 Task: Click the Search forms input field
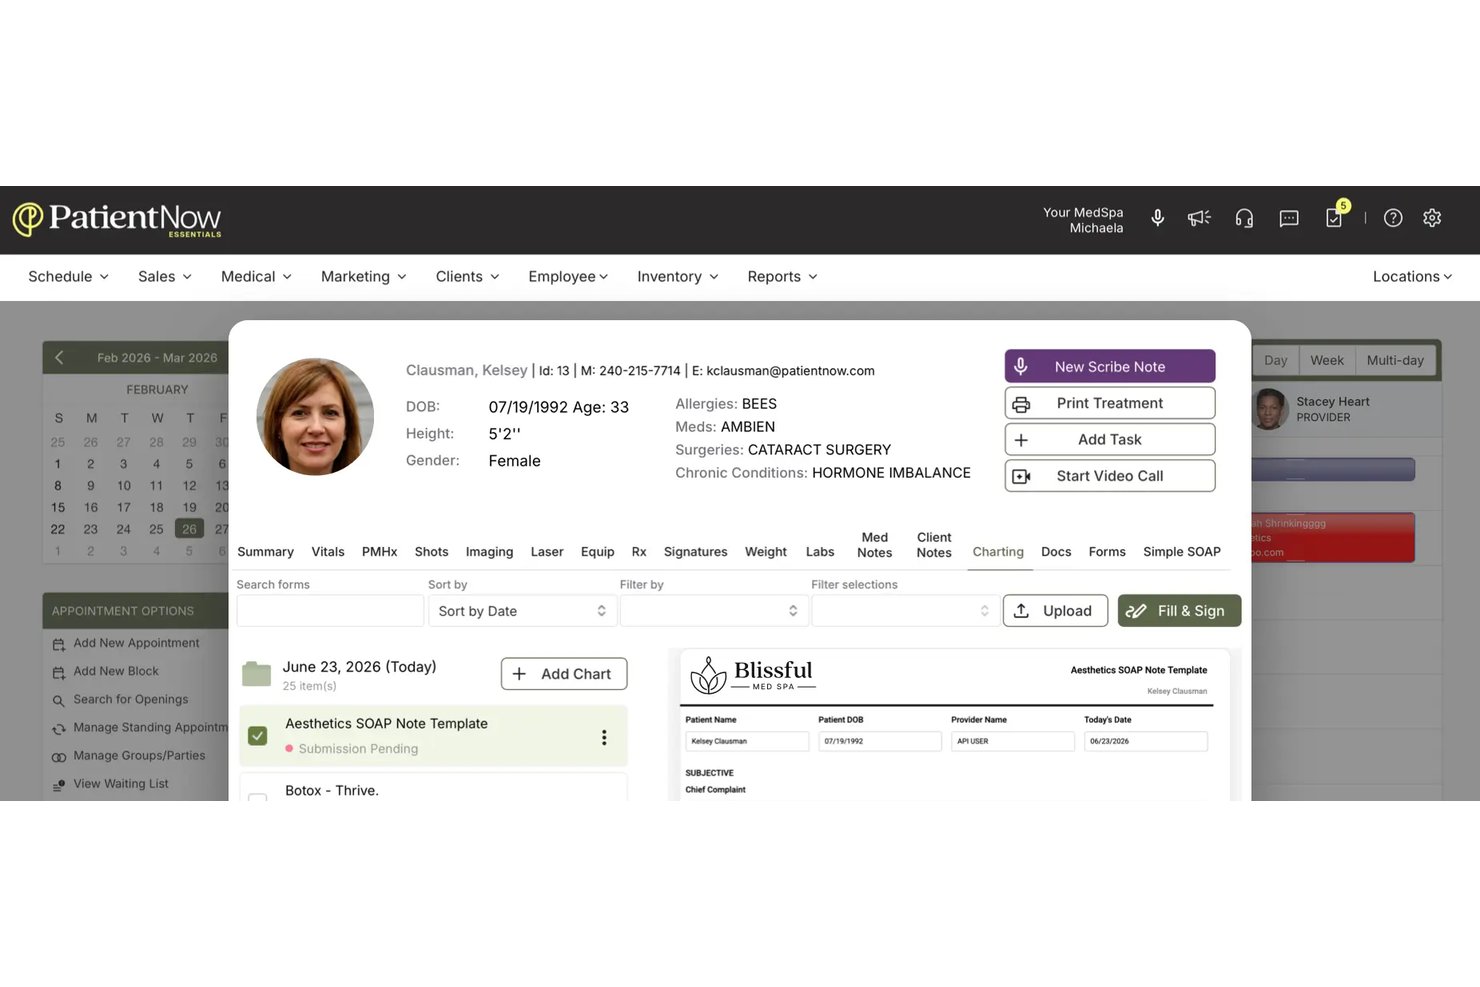[330, 611]
